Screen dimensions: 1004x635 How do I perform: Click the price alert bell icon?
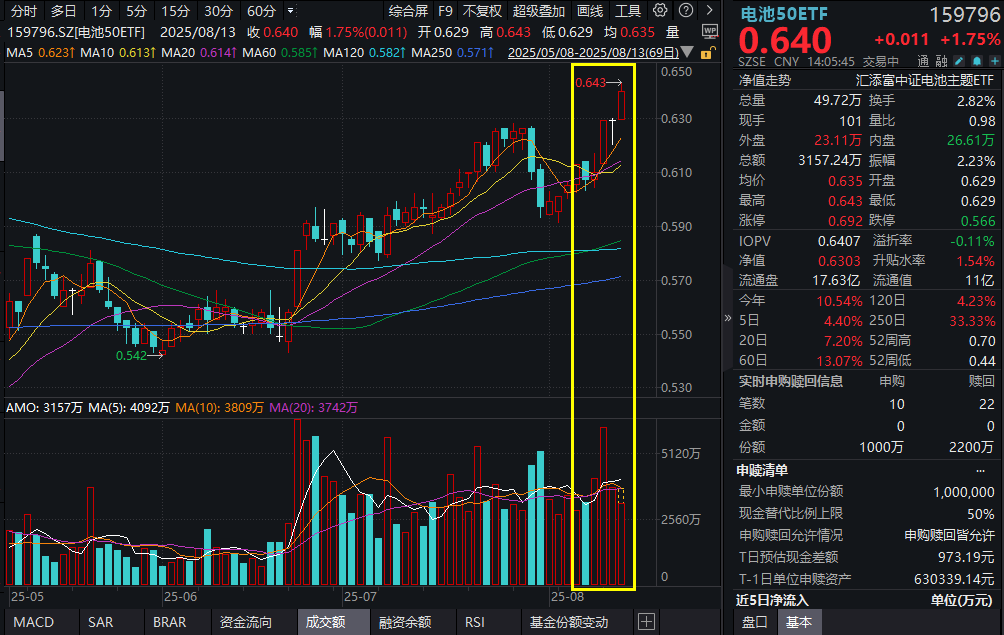975,60
